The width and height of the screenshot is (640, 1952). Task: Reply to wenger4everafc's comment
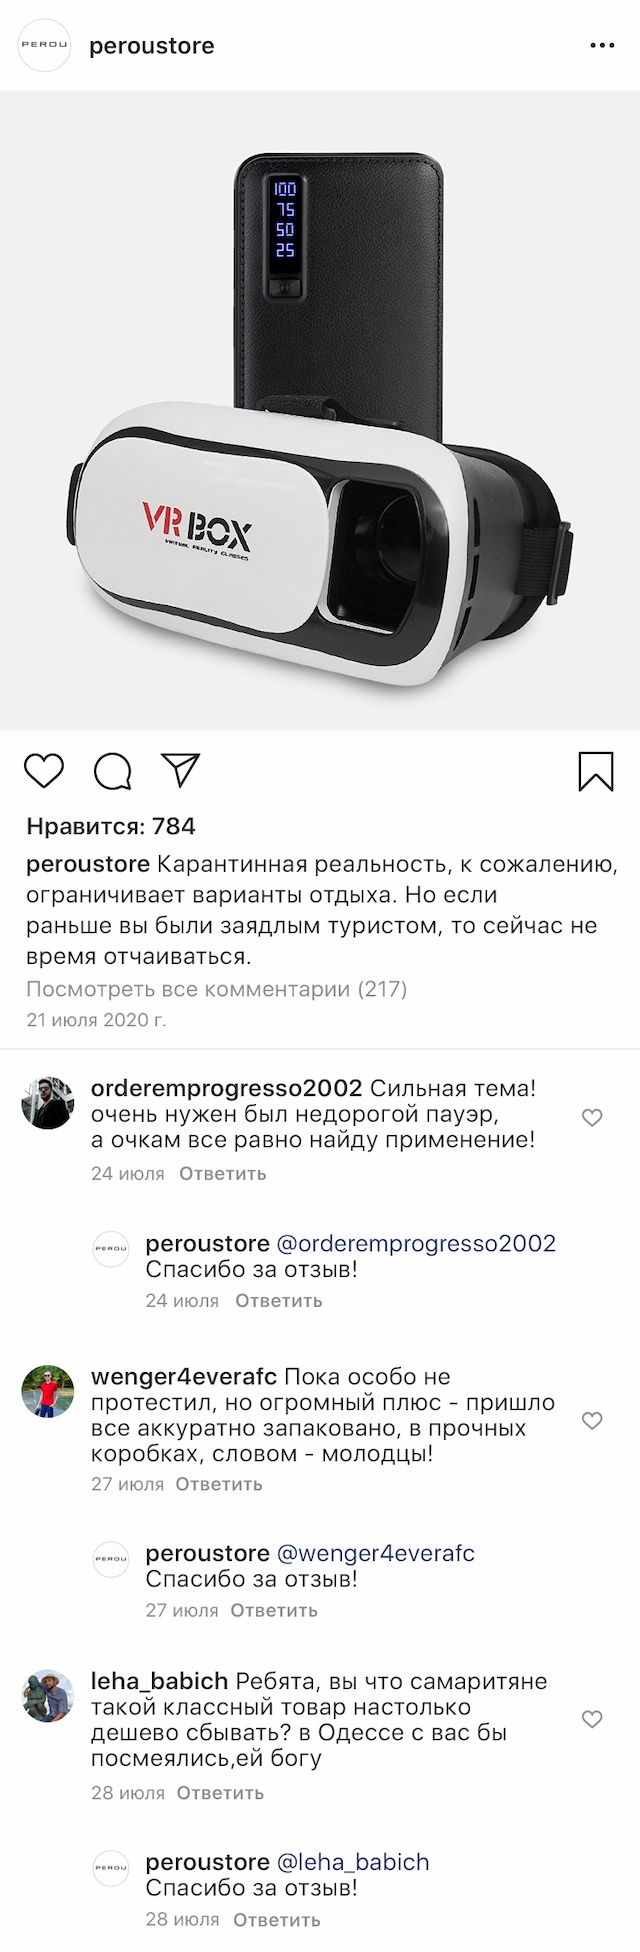tap(219, 1484)
